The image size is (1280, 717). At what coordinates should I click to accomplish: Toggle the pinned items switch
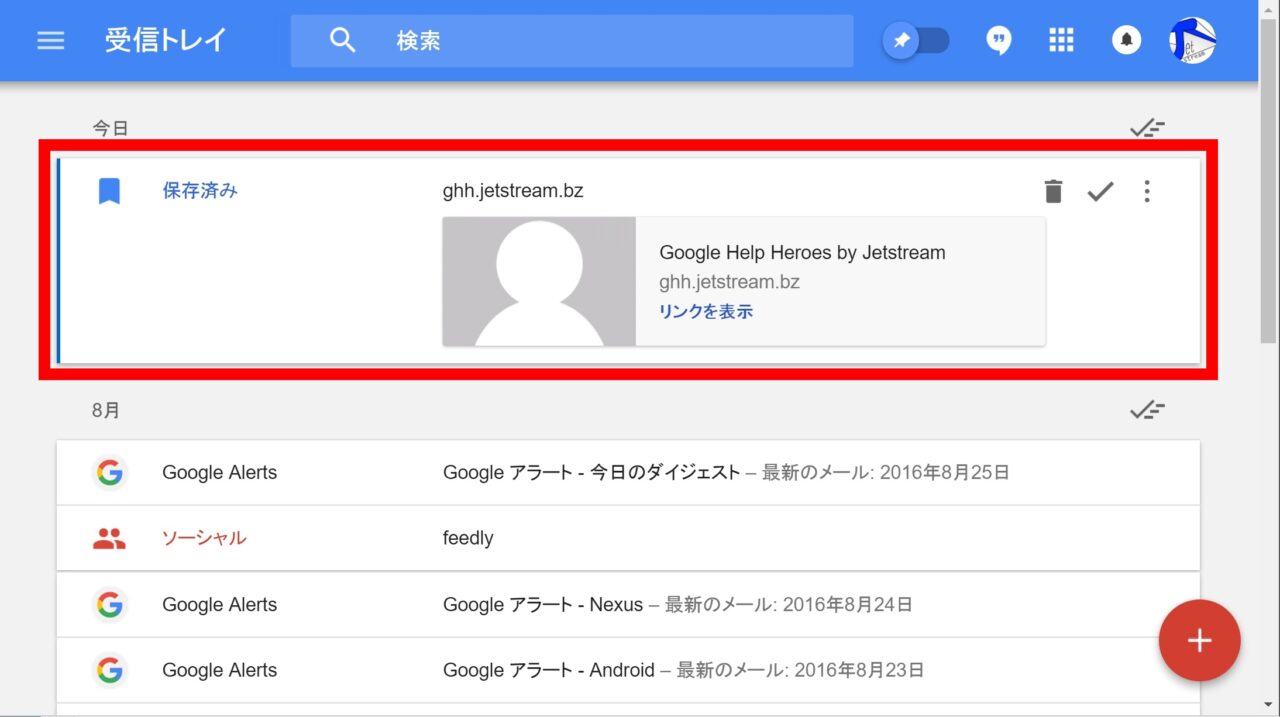916,41
